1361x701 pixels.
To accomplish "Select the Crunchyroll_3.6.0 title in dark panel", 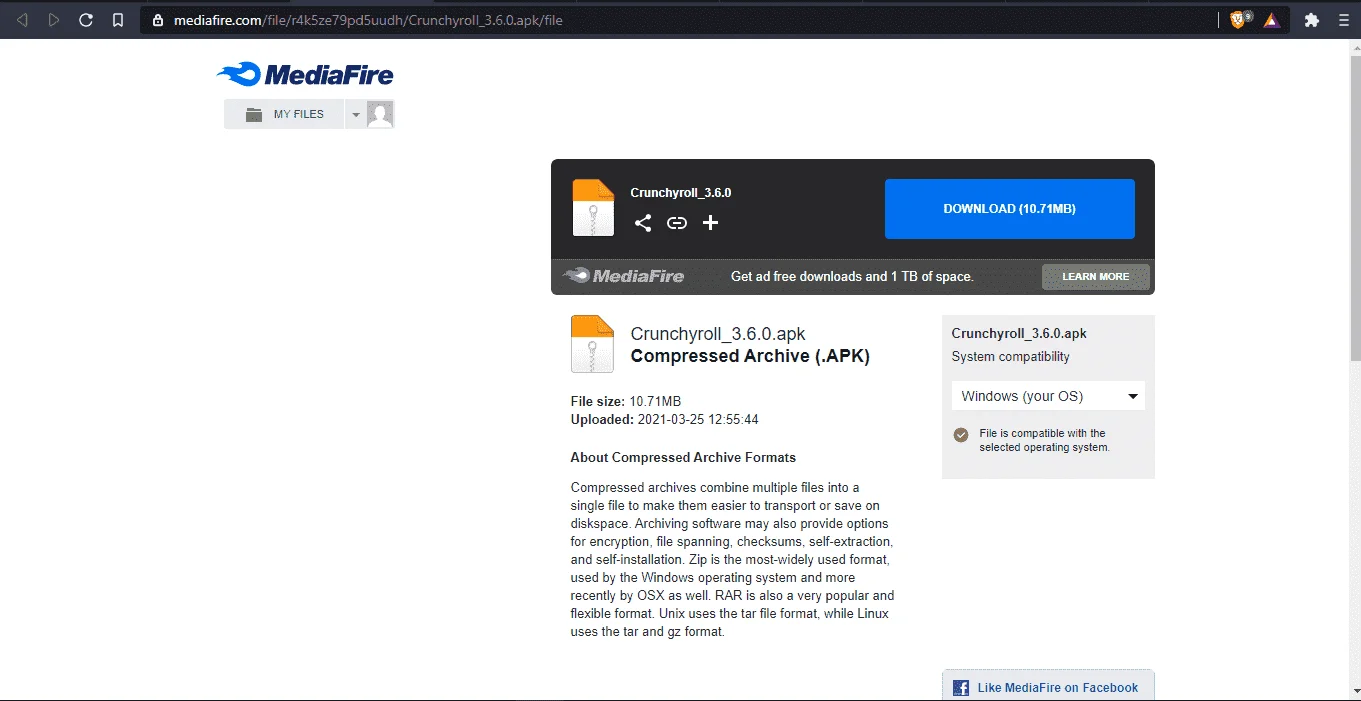I will [x=680, y=193].
